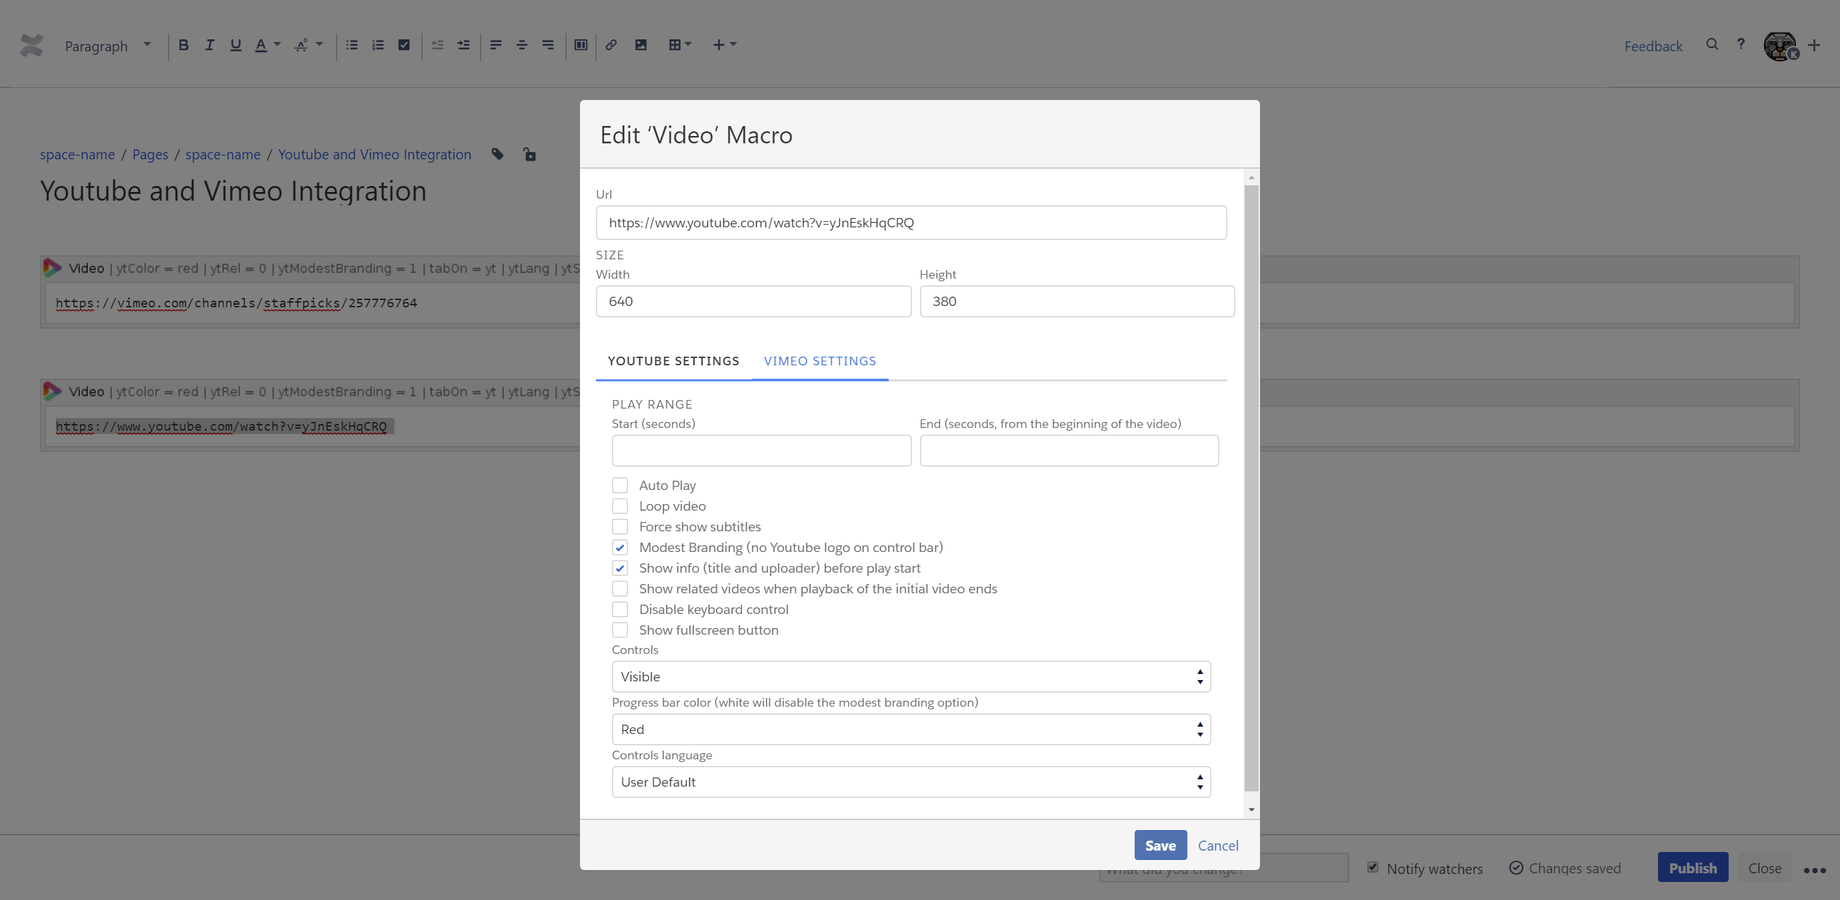
Task: Open insert more content menu
Action: (x=724, y=45)
